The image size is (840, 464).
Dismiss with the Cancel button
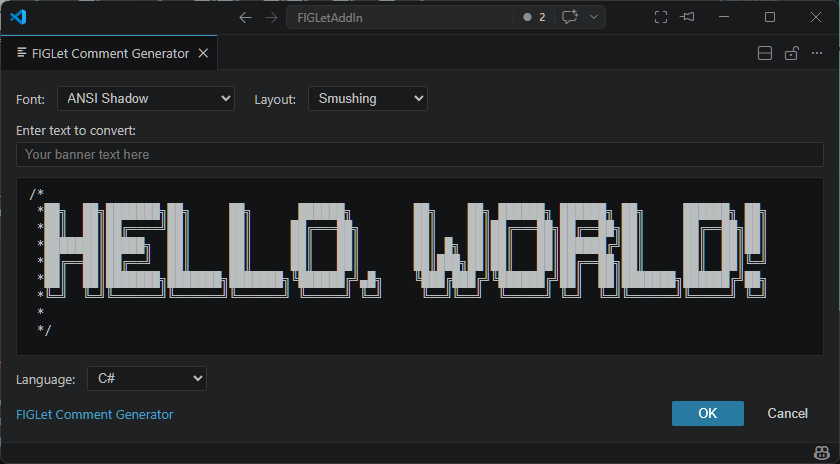click(788, 413)
